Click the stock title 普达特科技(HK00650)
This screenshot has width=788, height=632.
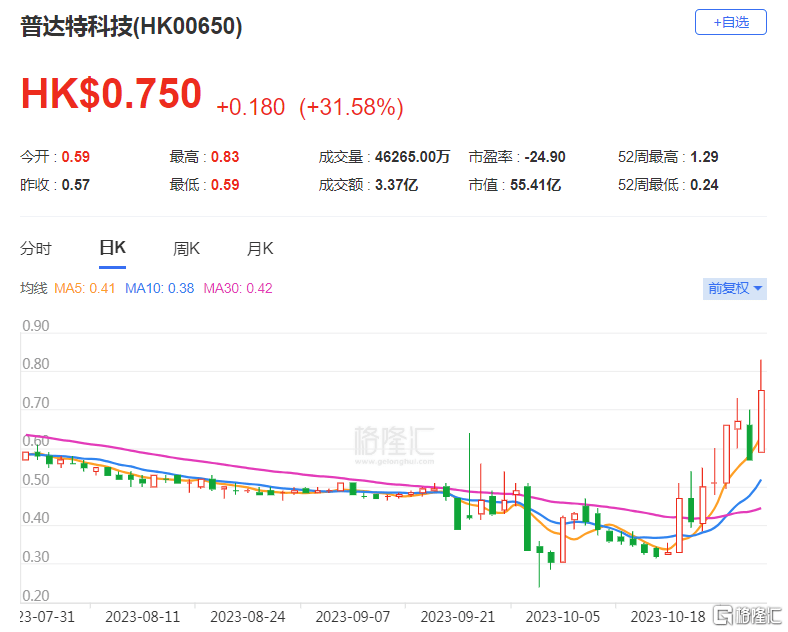coord(131,26)
